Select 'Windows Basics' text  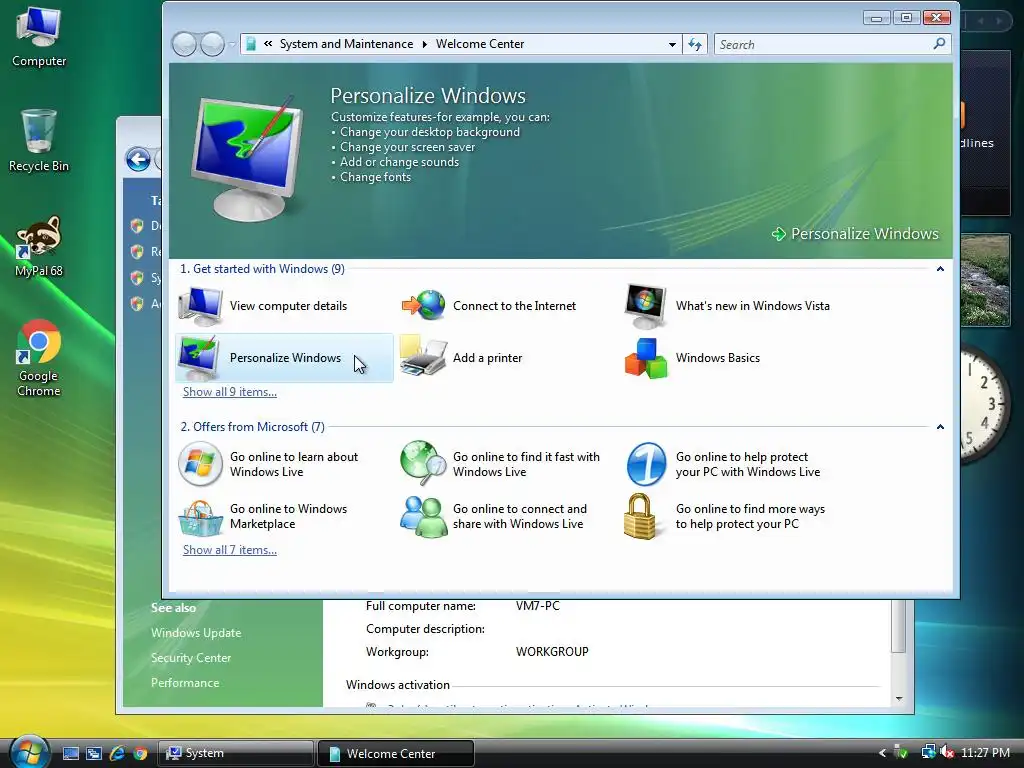click(x=718, y=358)
